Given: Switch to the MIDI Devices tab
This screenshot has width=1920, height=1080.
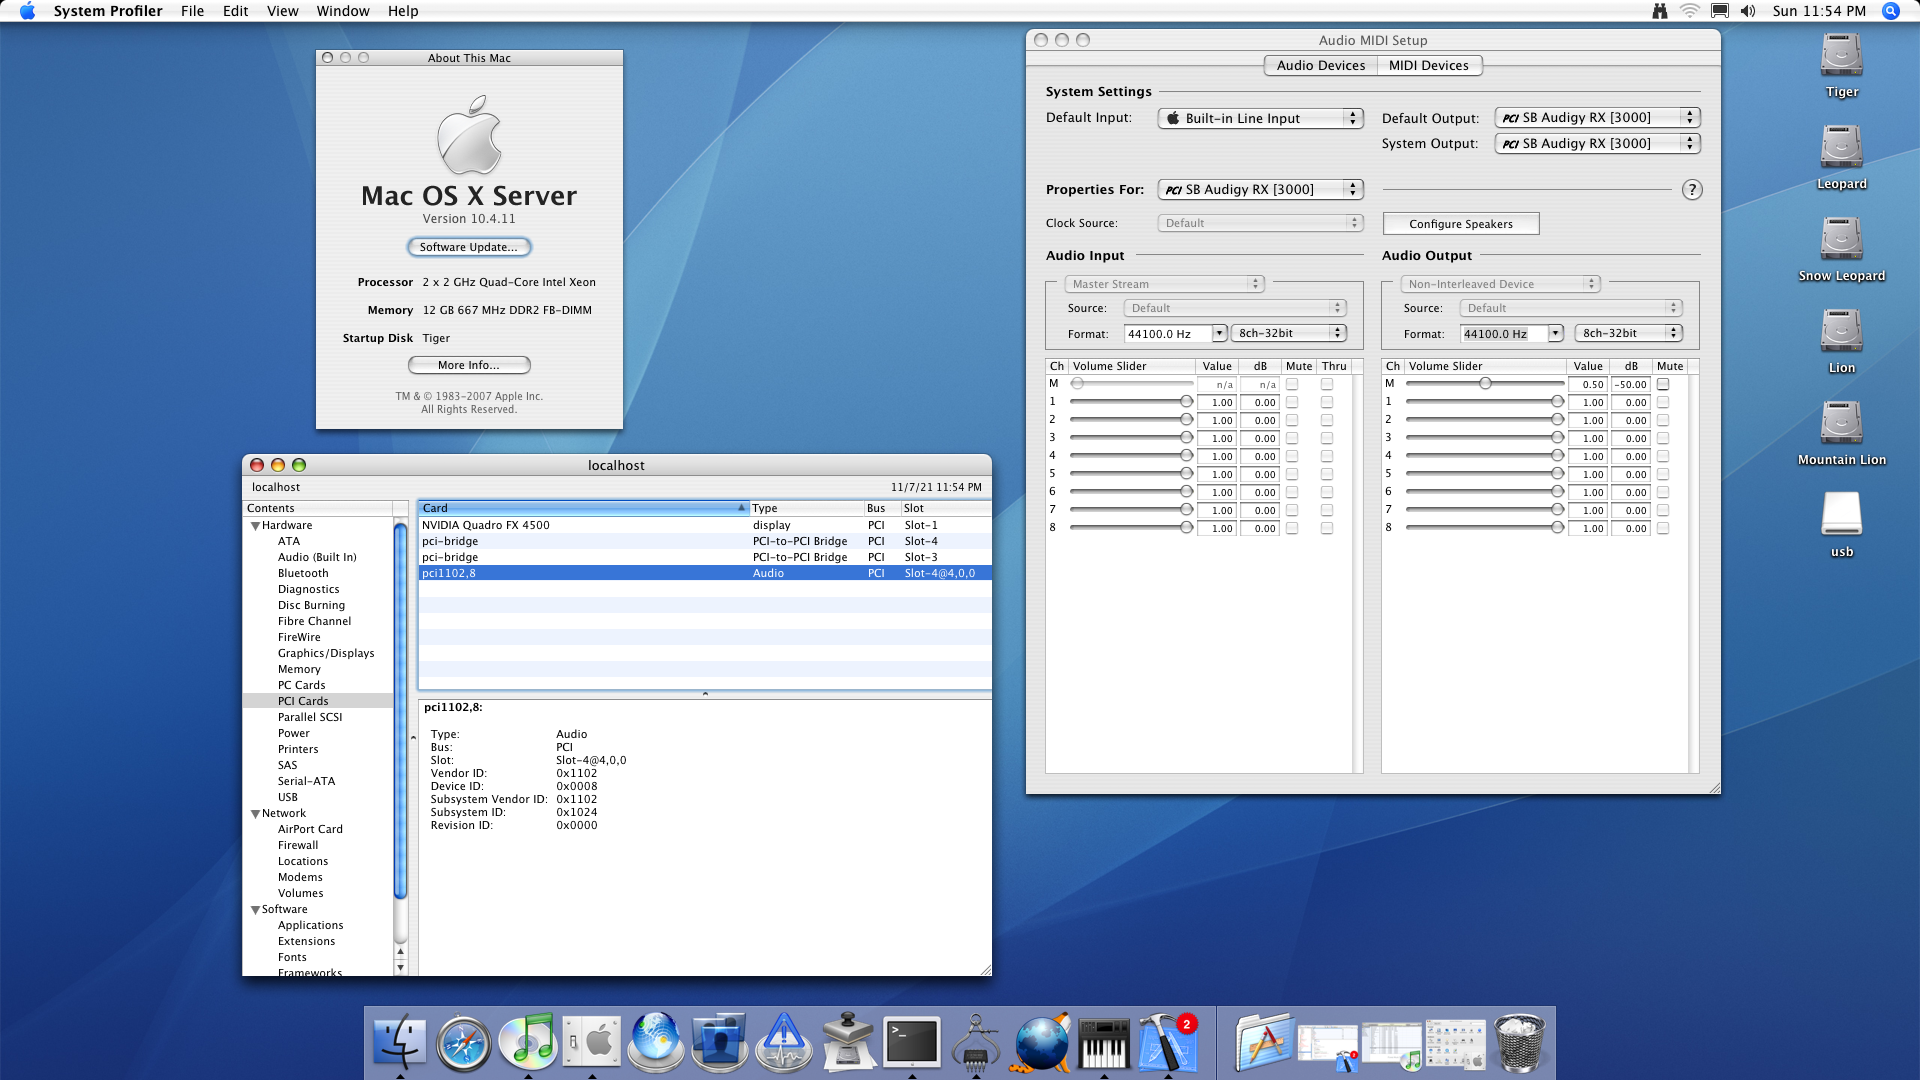Looking at the screenshot, I should coord(1428,66).
